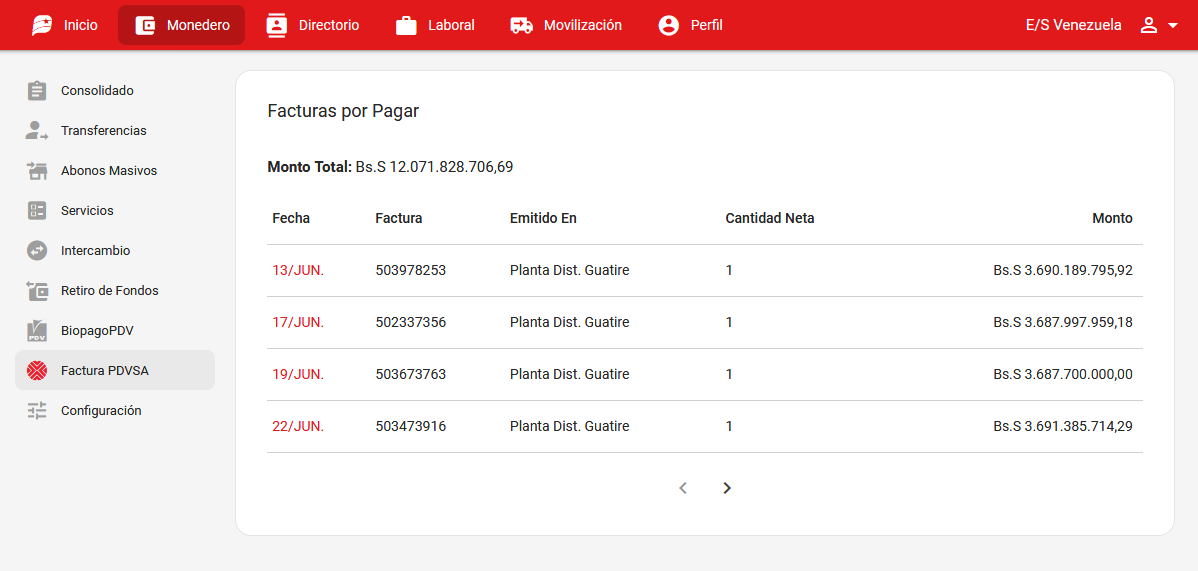Click the Emitido En column header
This screenshot has width=1198, height=571.
[543, 219]
